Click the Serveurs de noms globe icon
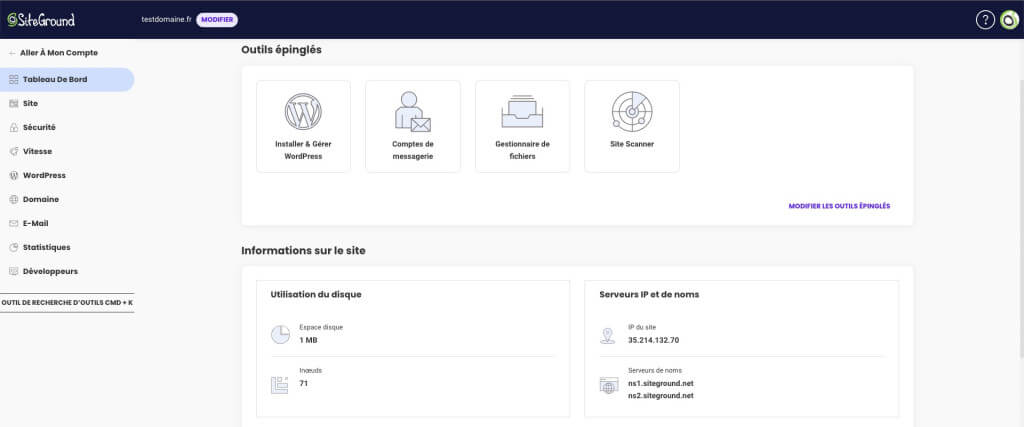Screen dimensions: 1024x427 [609, 385]
